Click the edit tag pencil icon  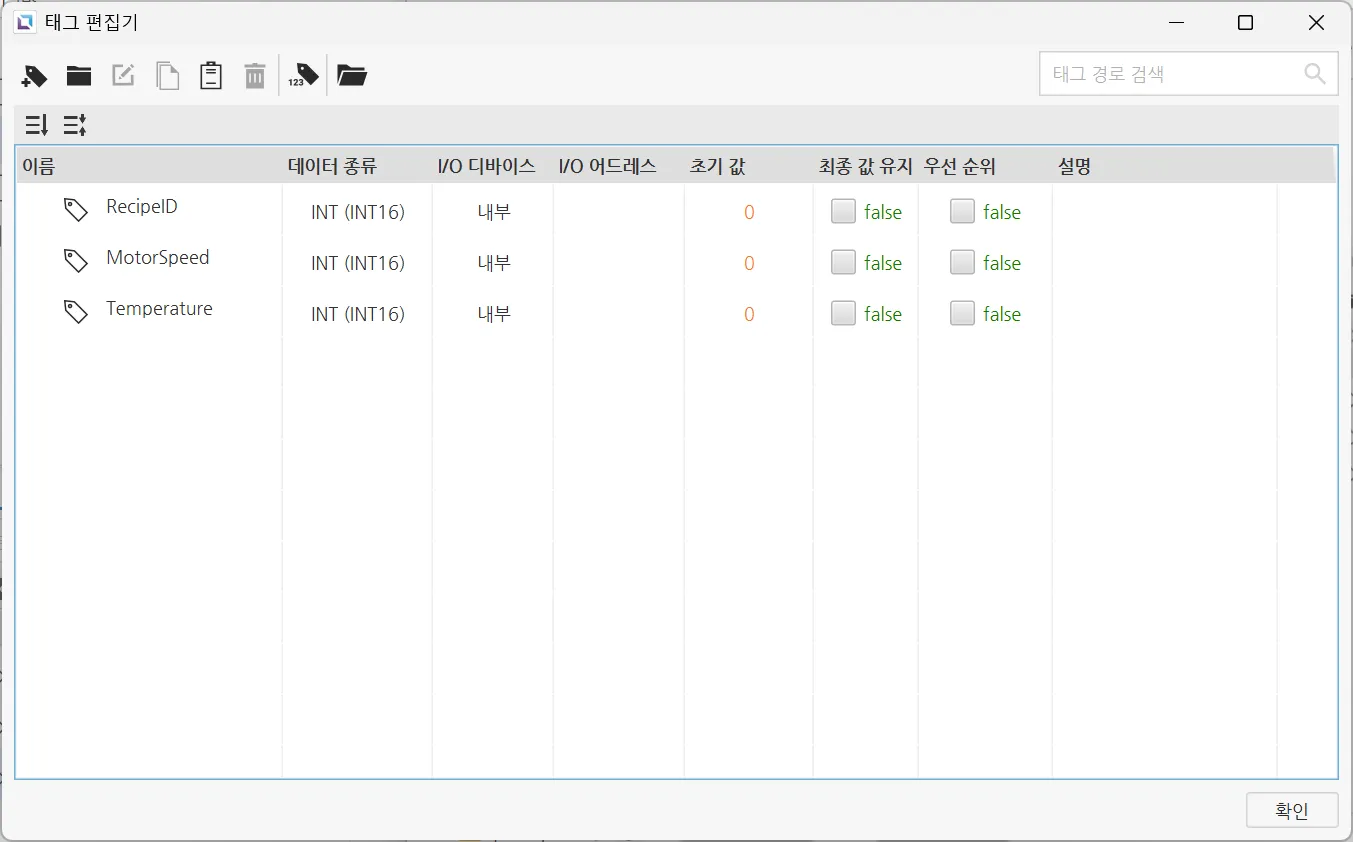(123, 76)
